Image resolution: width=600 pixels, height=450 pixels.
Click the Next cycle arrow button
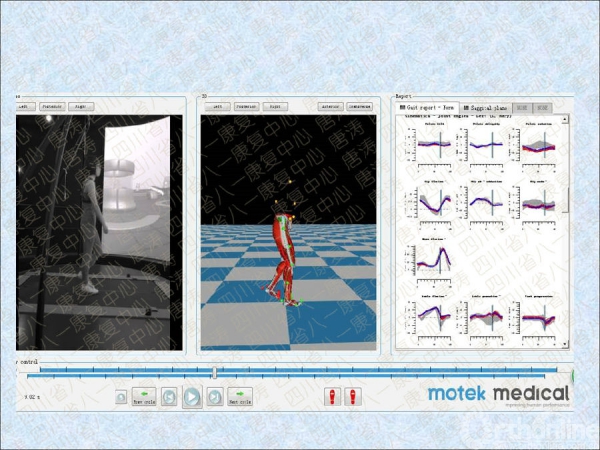239,397
